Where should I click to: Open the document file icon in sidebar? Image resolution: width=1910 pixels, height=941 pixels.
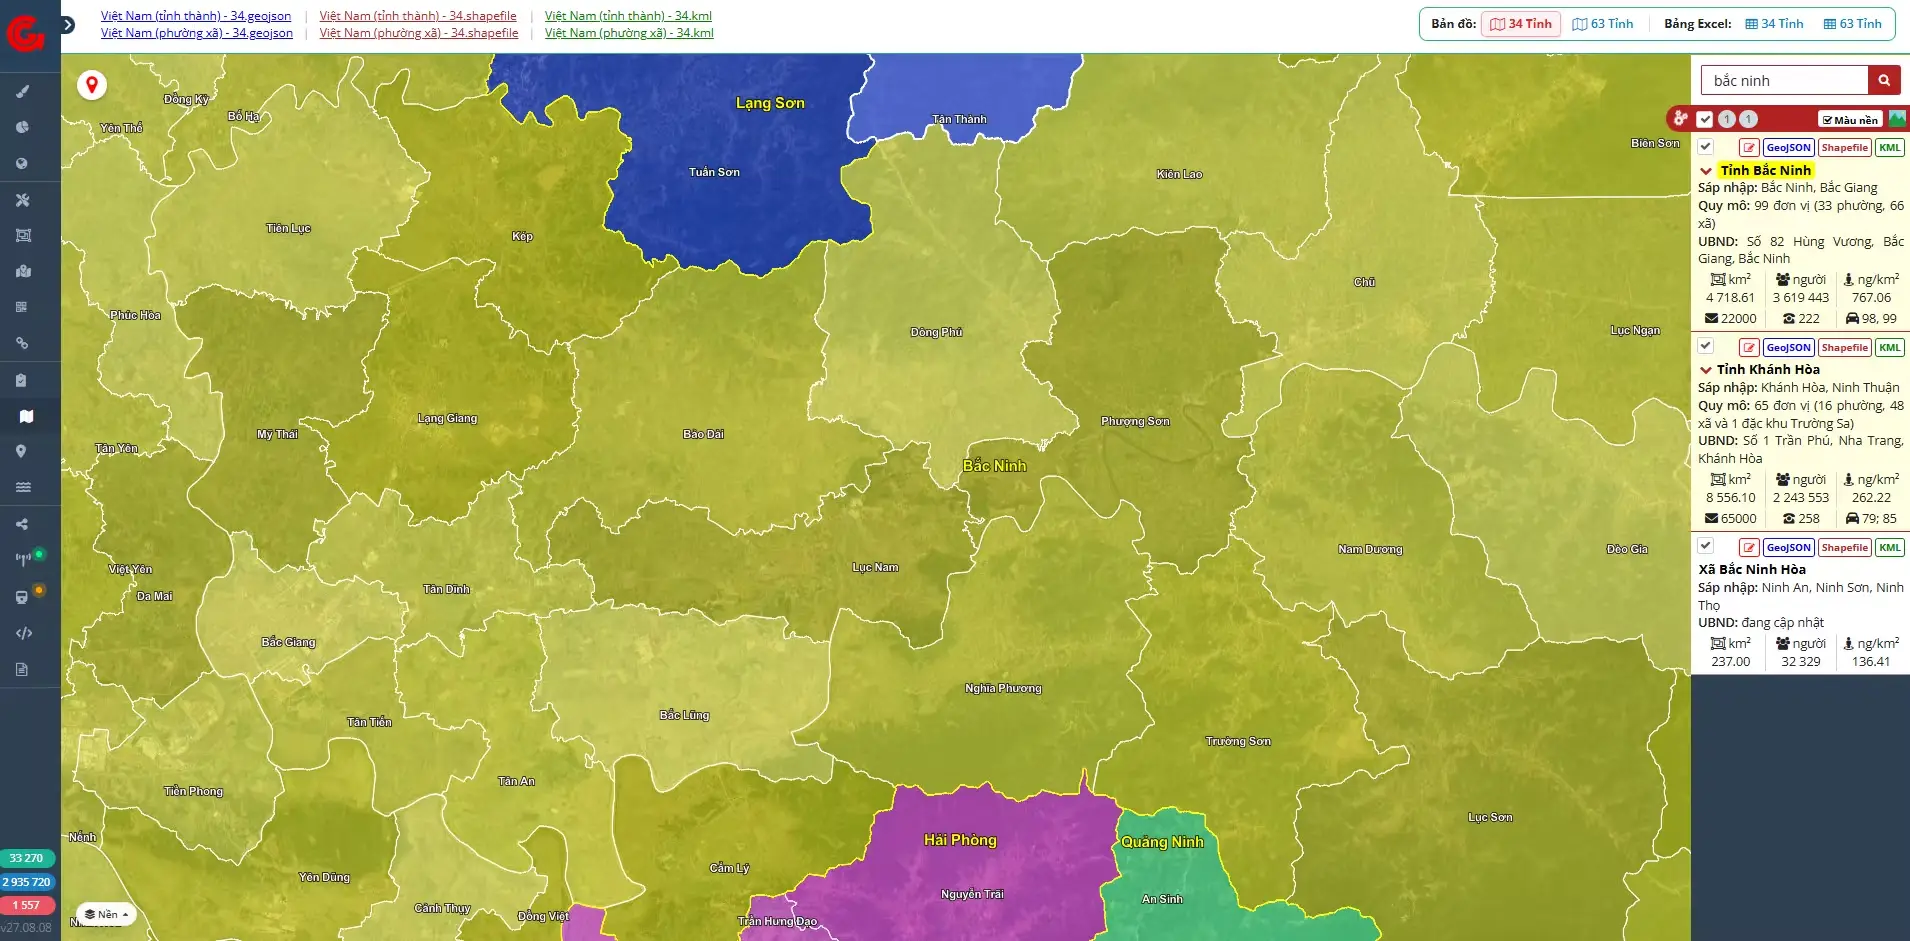[22, 669]
